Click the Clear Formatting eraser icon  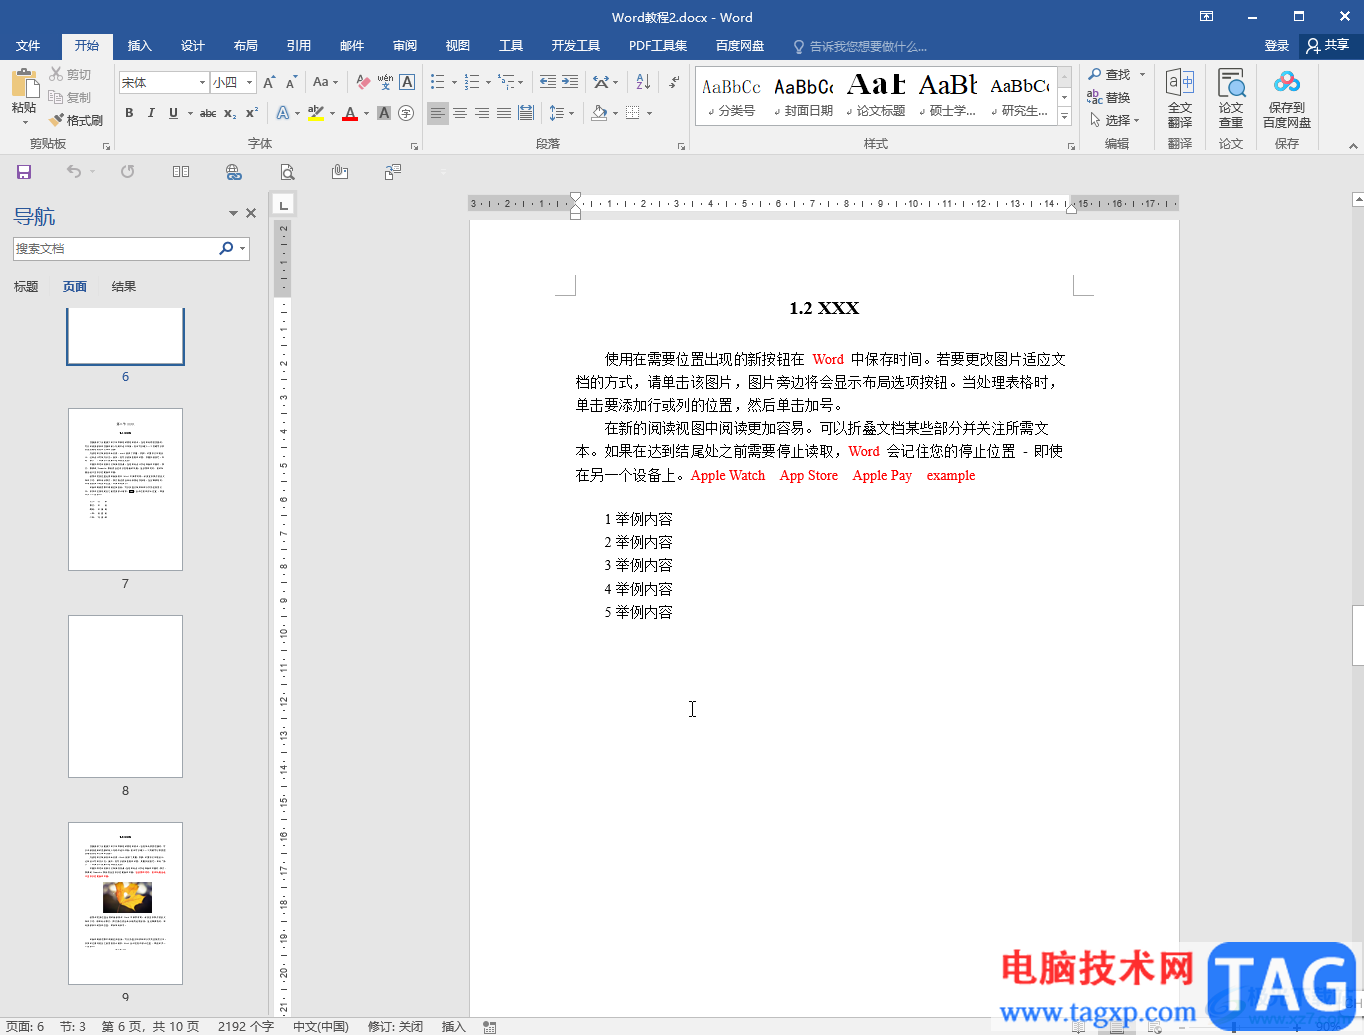tap(363, 82)
